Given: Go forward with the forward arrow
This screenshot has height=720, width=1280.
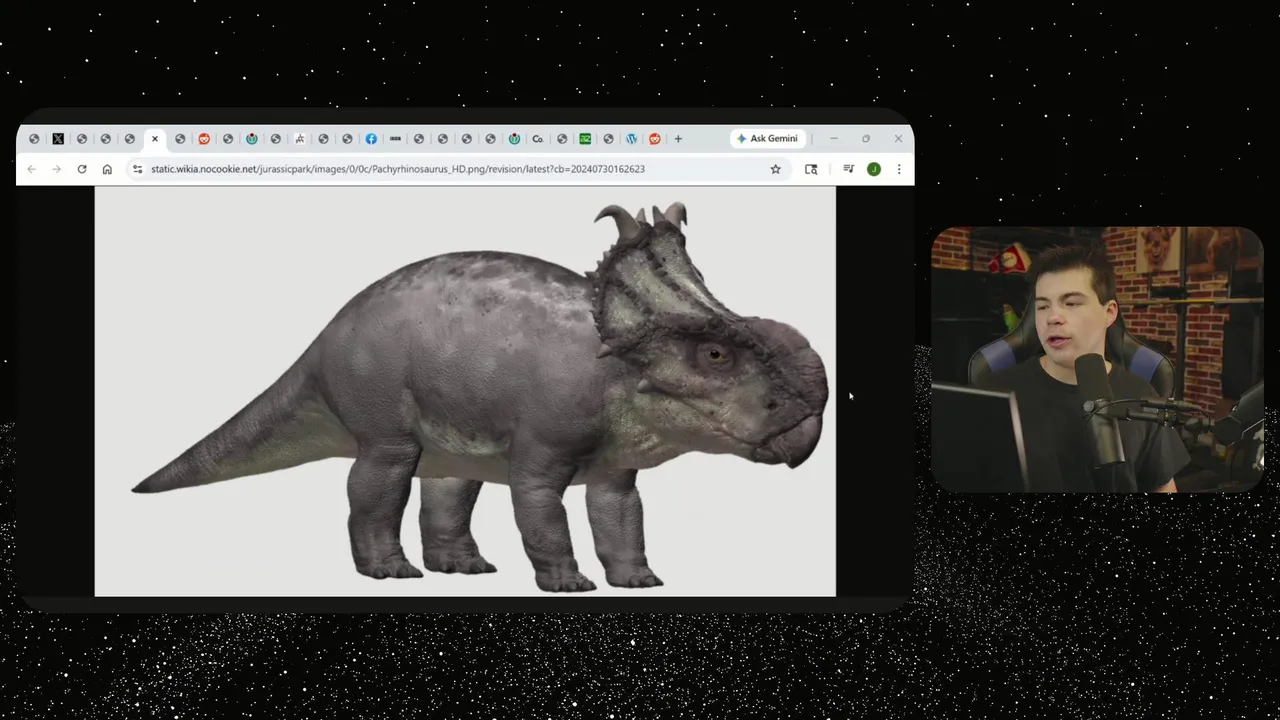Looking at the screenshot, I should (x=56, y=169).
